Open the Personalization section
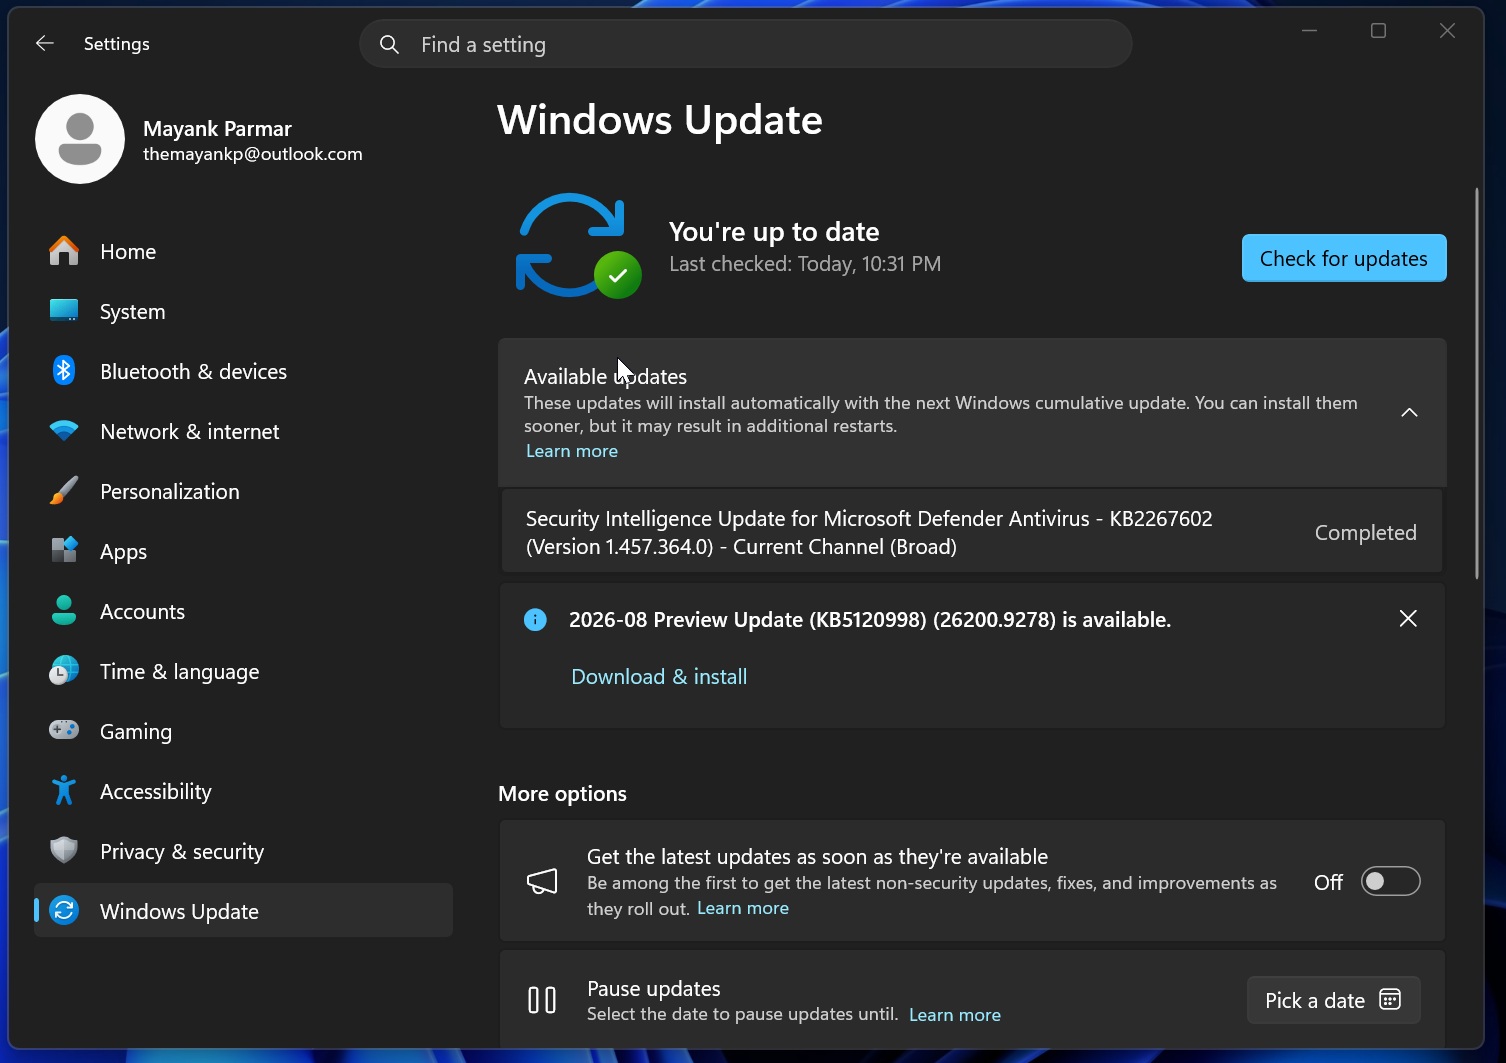Image resolution: width=1506 pixels, height=1063 pixels. click(x=243, y=491)
